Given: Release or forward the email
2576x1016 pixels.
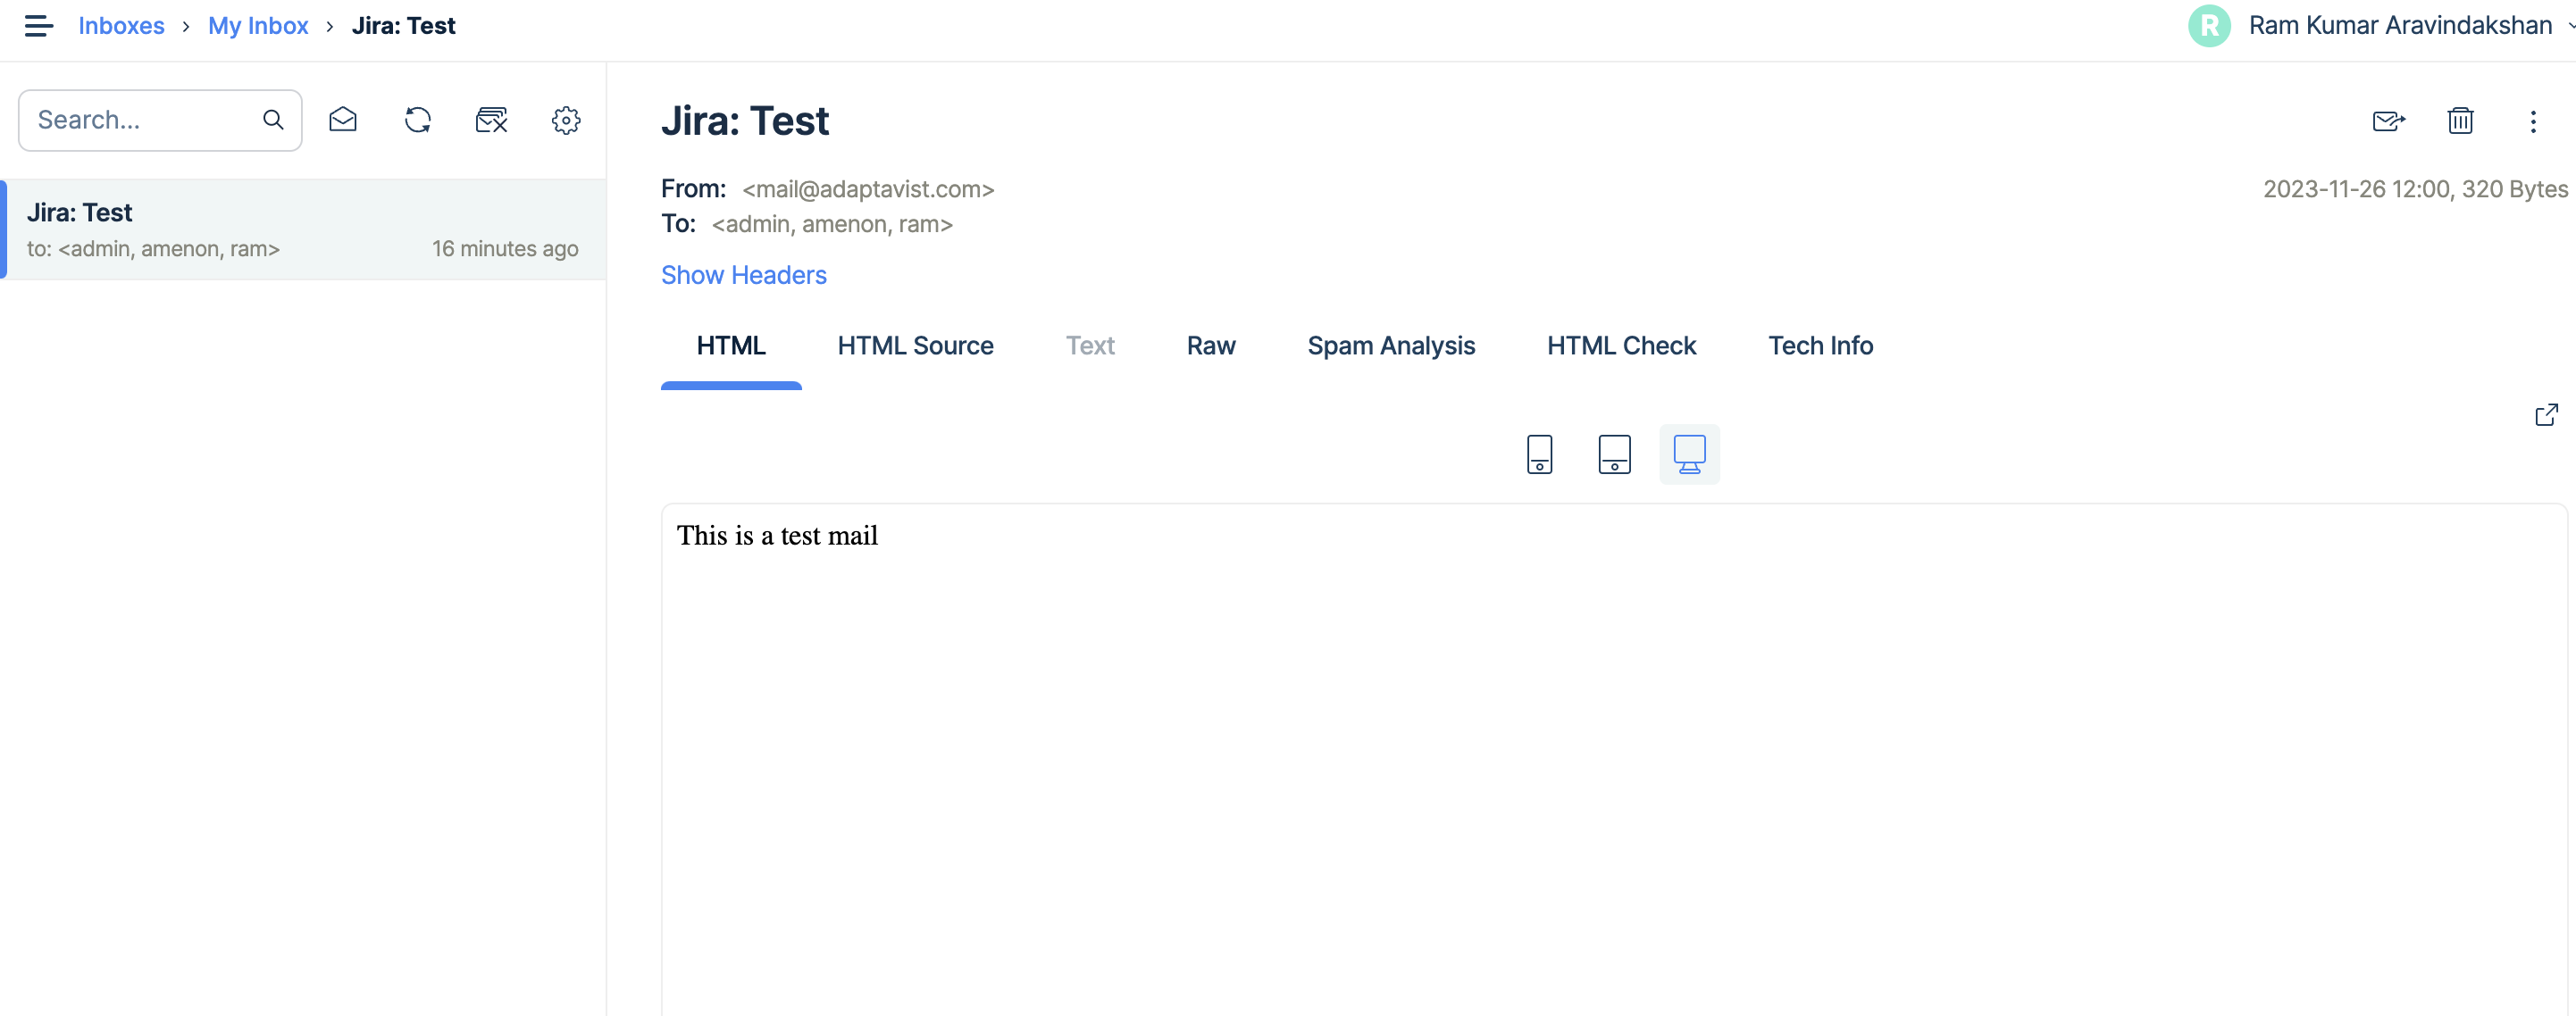Looking at the screenshot, I should (2390, 121).
